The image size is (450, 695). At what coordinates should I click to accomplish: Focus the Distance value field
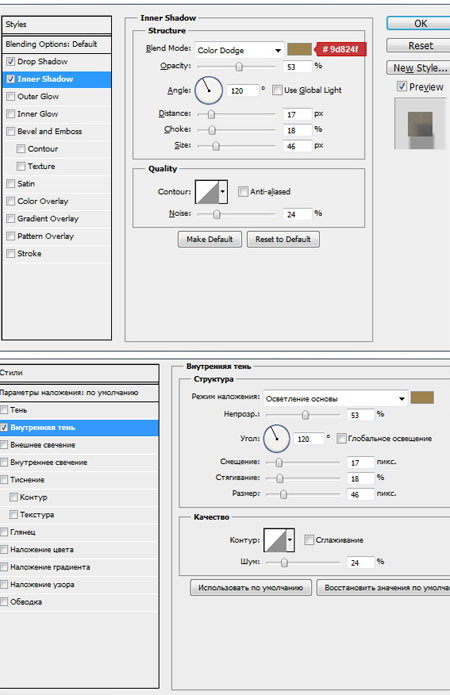coord(297,115)
